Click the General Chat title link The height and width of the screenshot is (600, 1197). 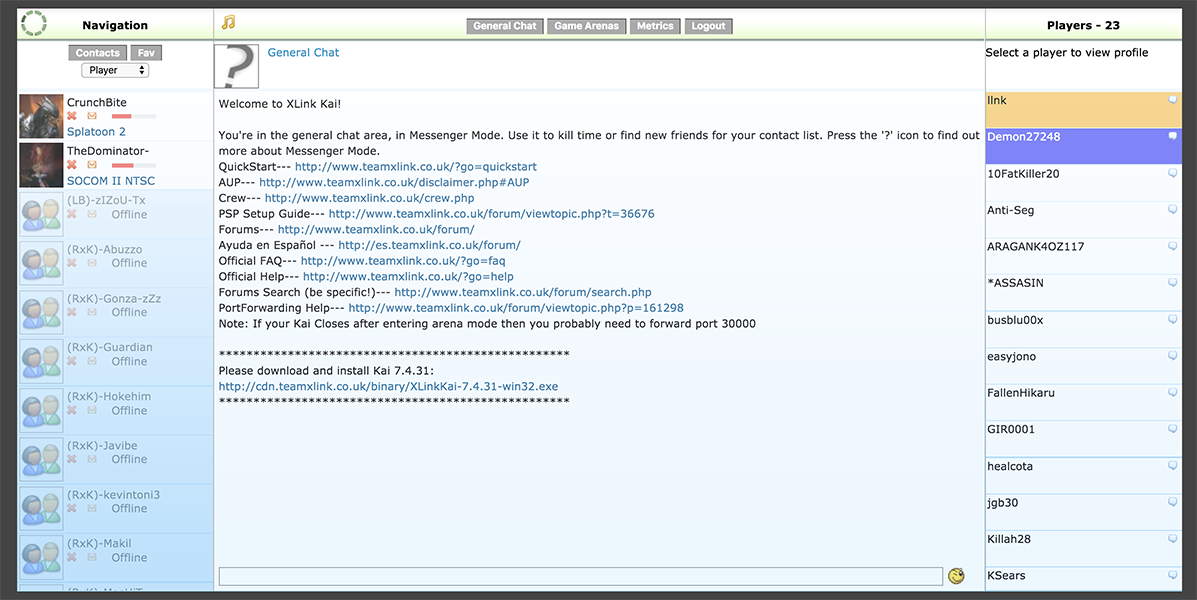(303, 53)
